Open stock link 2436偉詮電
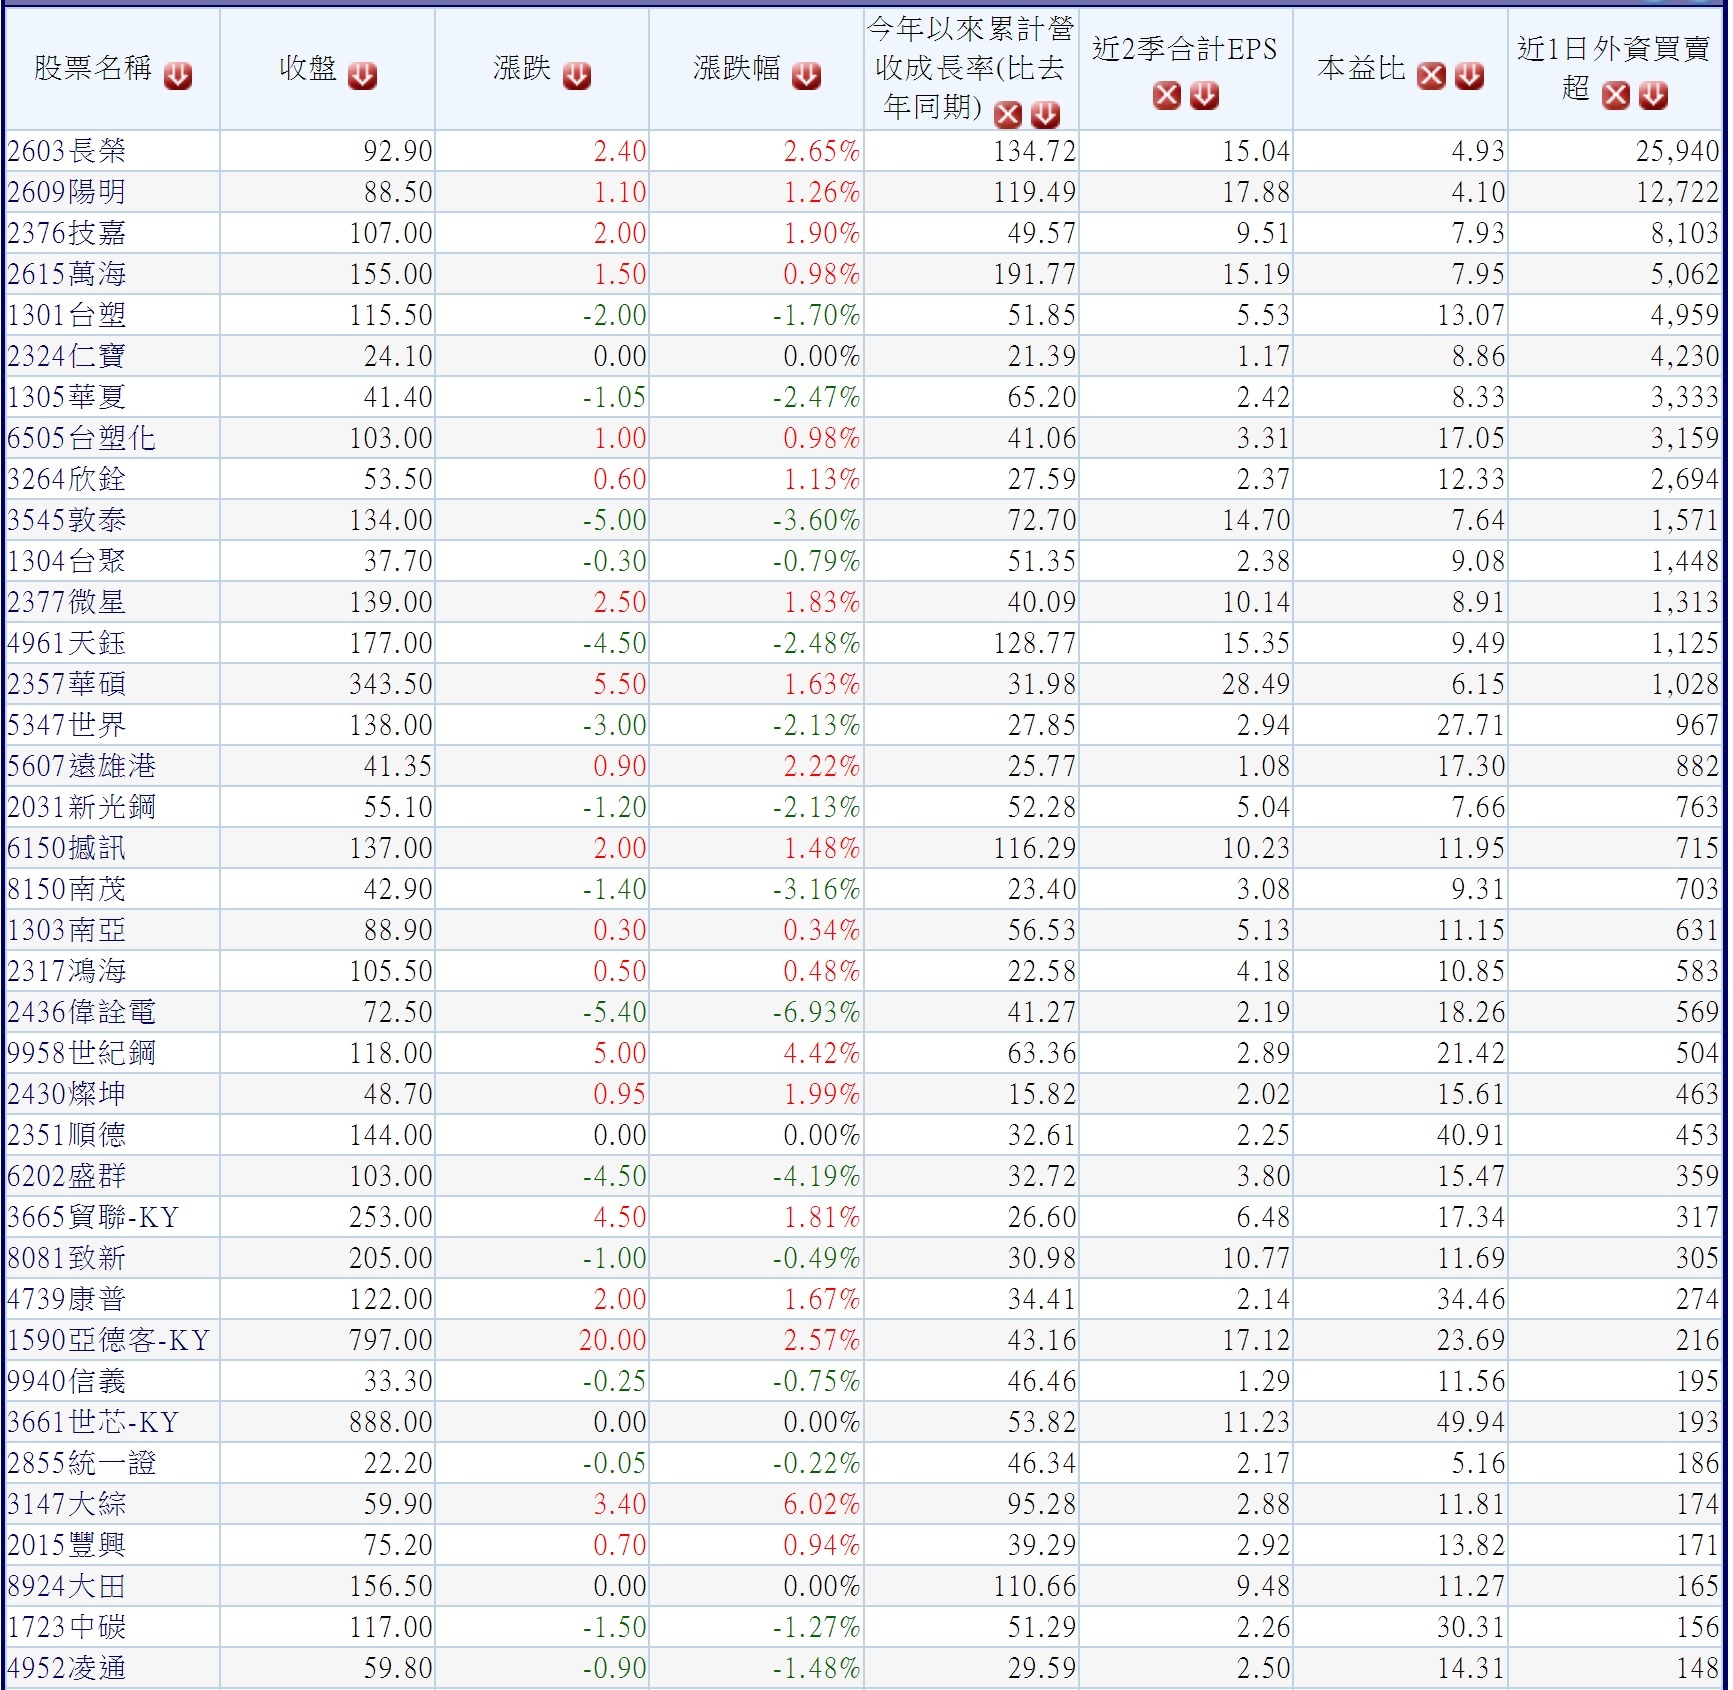 [81, 1012]
